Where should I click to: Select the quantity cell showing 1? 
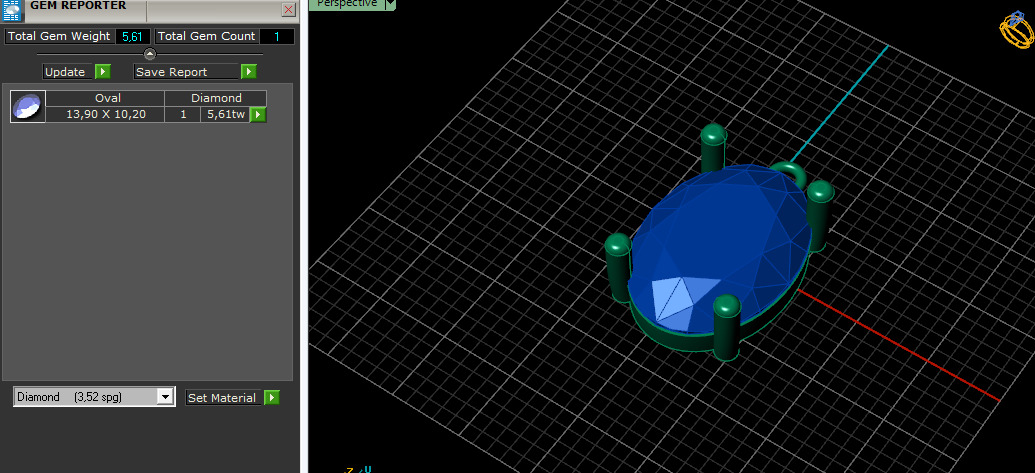[183, 115]
